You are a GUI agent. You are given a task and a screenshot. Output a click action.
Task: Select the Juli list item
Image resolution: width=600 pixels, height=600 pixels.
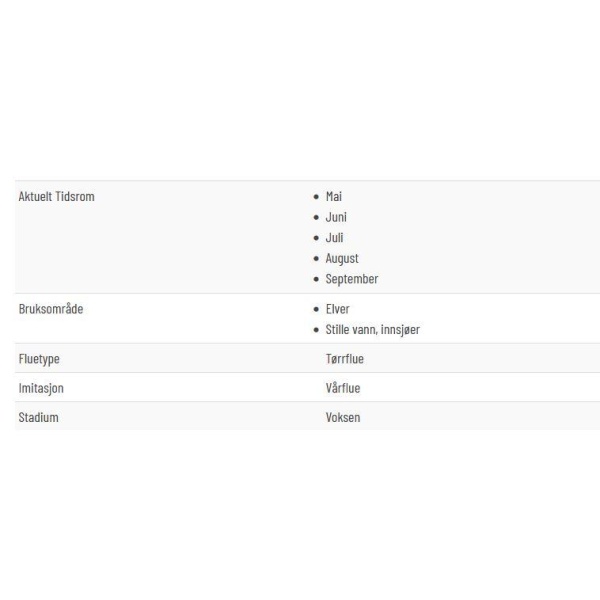pos(334,238)
